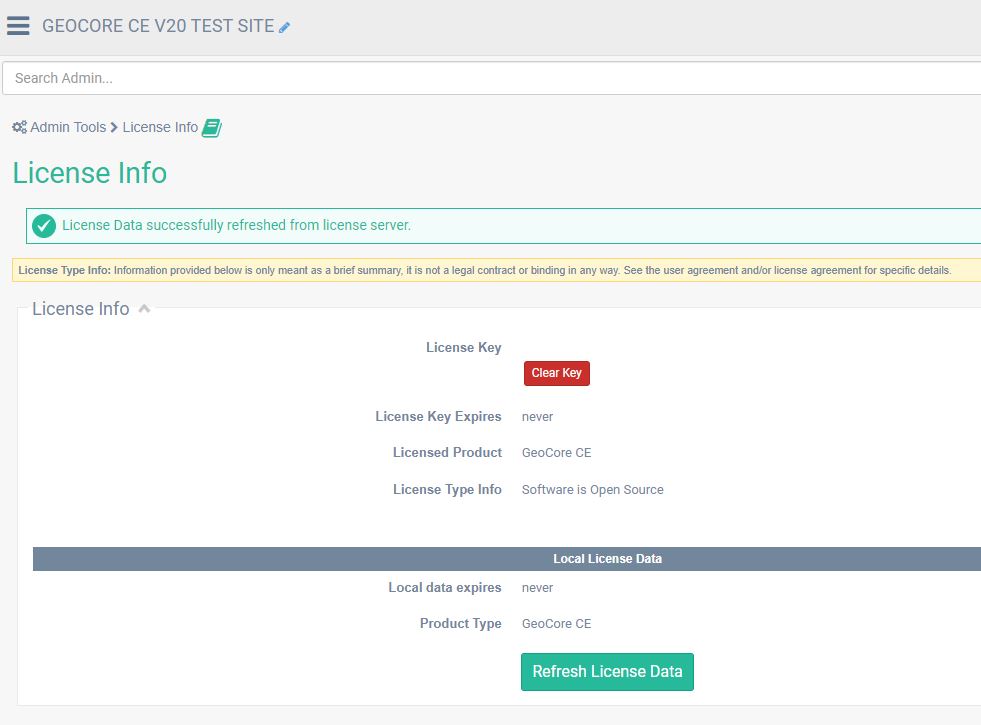Click the license data refreshed success message
Image resolution: width=981 pixels, height=725 pixels.
click(x=236, y=225)
